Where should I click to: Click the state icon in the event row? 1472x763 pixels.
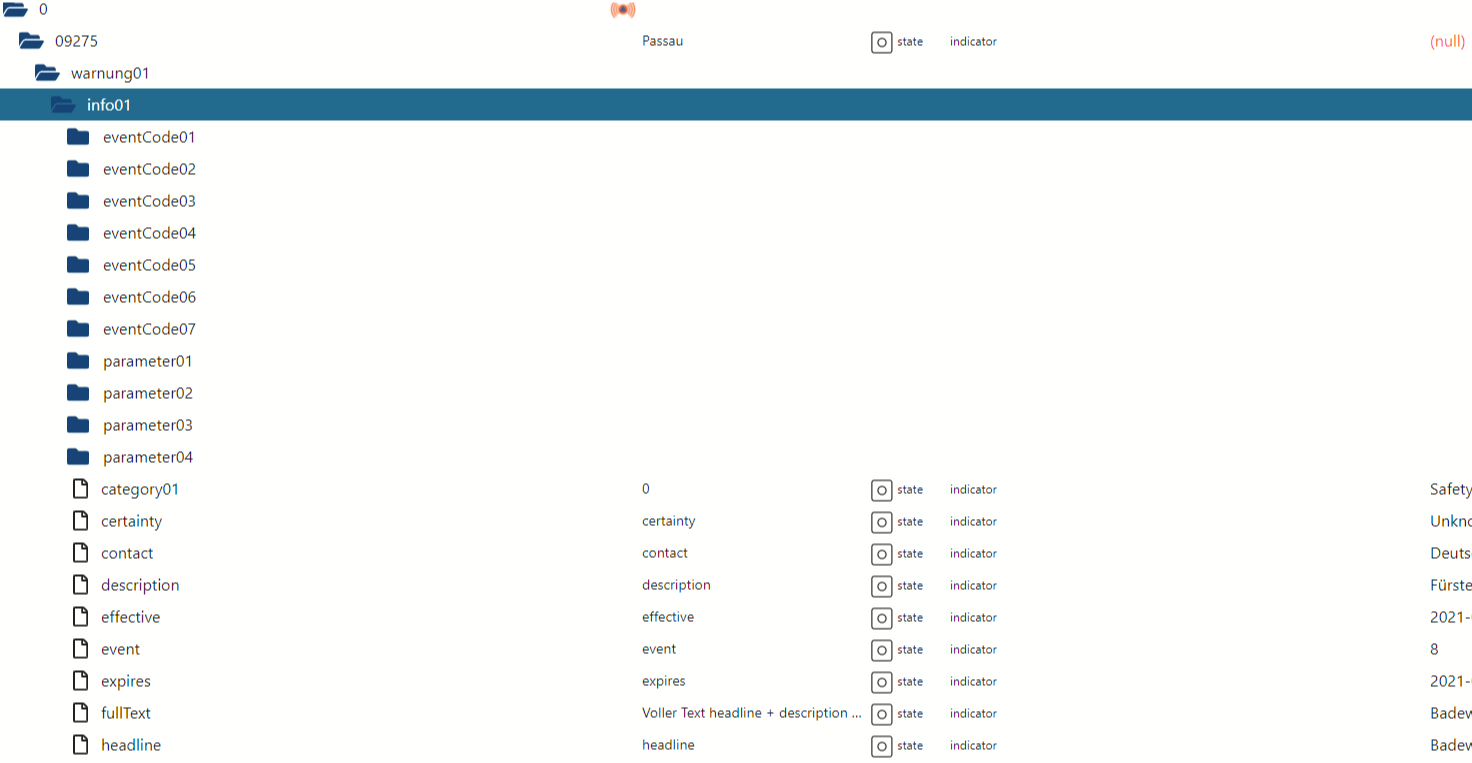pyautogui.click(x=881, y=650)
